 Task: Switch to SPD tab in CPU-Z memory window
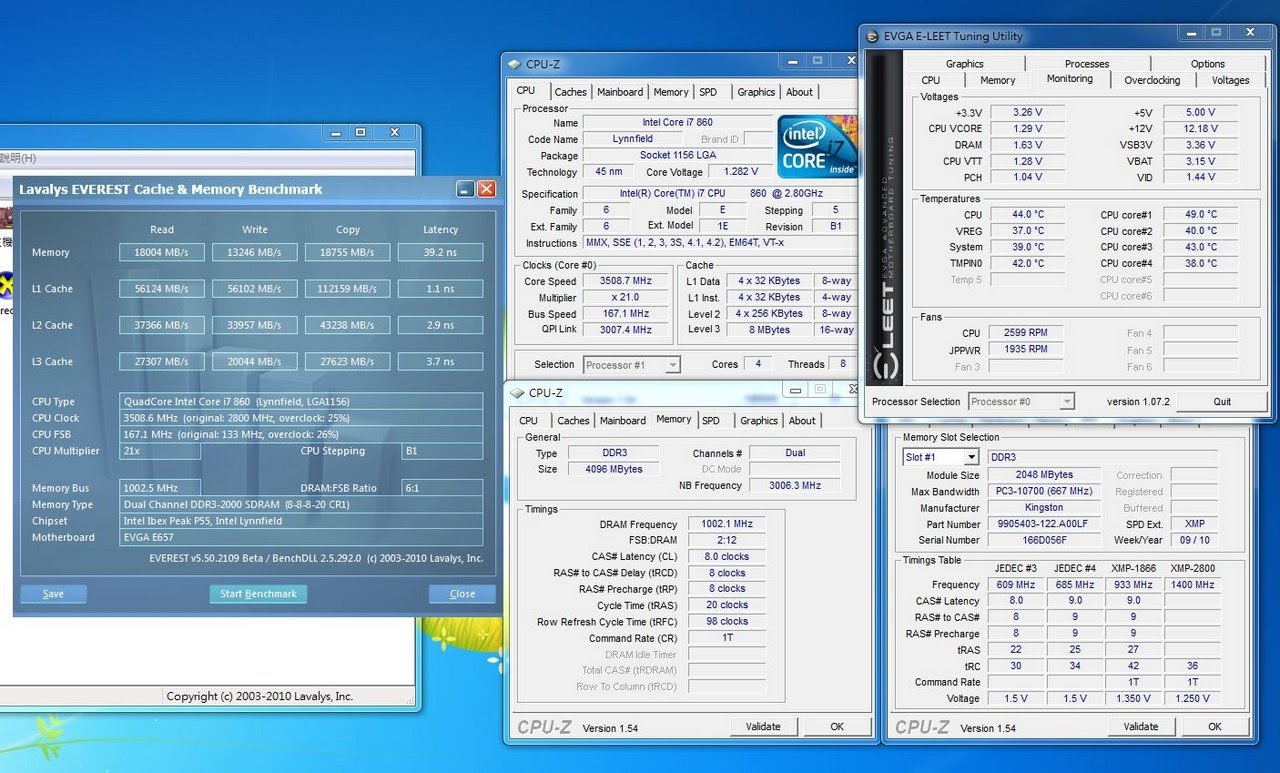pos(711,421)
